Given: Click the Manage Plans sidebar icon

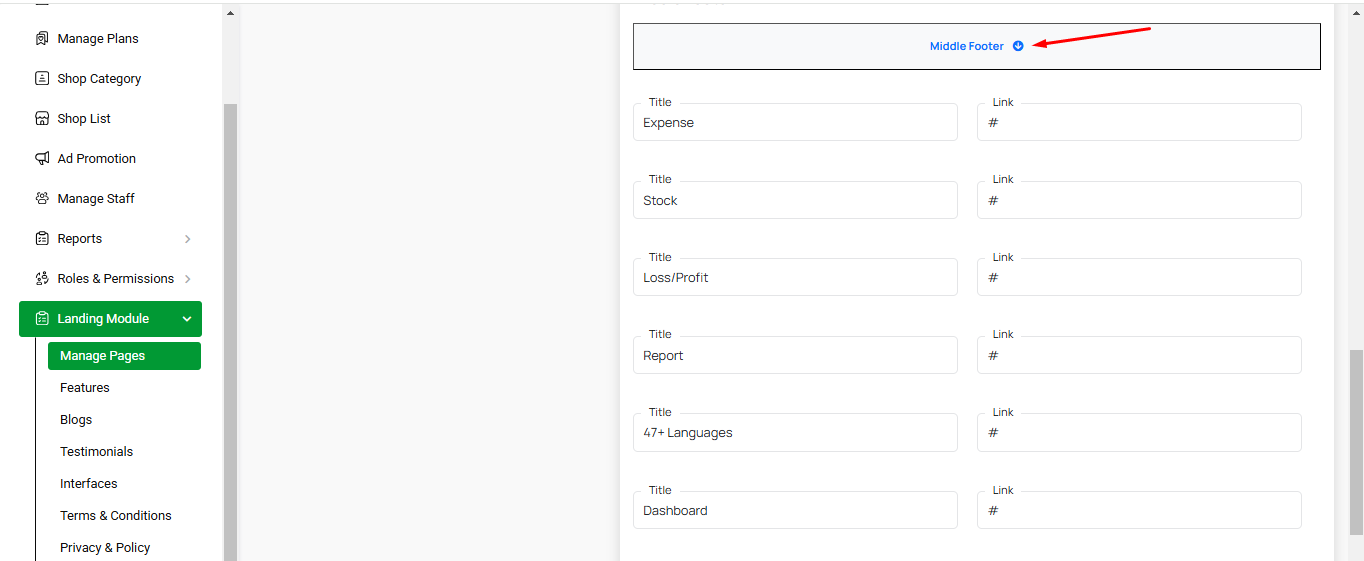Looking at the screenshot, I should pyautogui.click(x=42, y=39).
